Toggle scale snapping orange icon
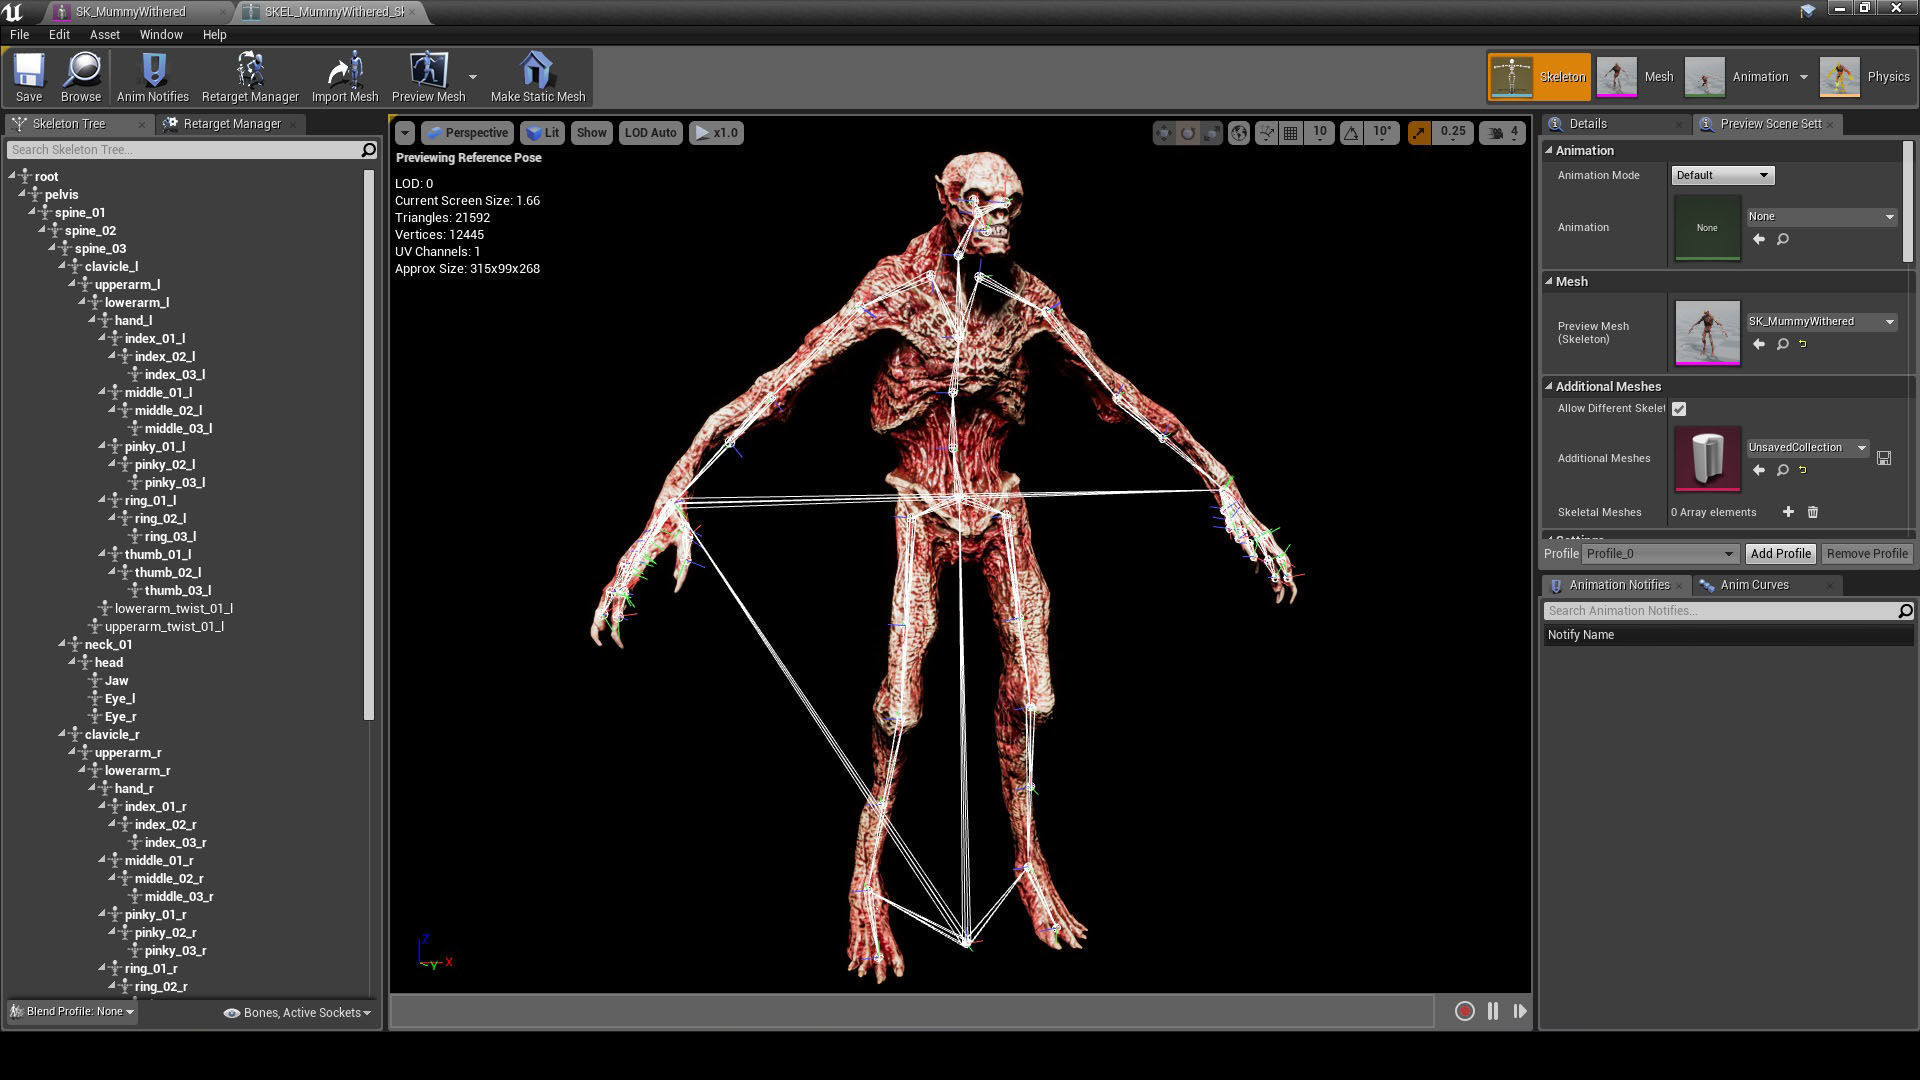 [1419, 133]
